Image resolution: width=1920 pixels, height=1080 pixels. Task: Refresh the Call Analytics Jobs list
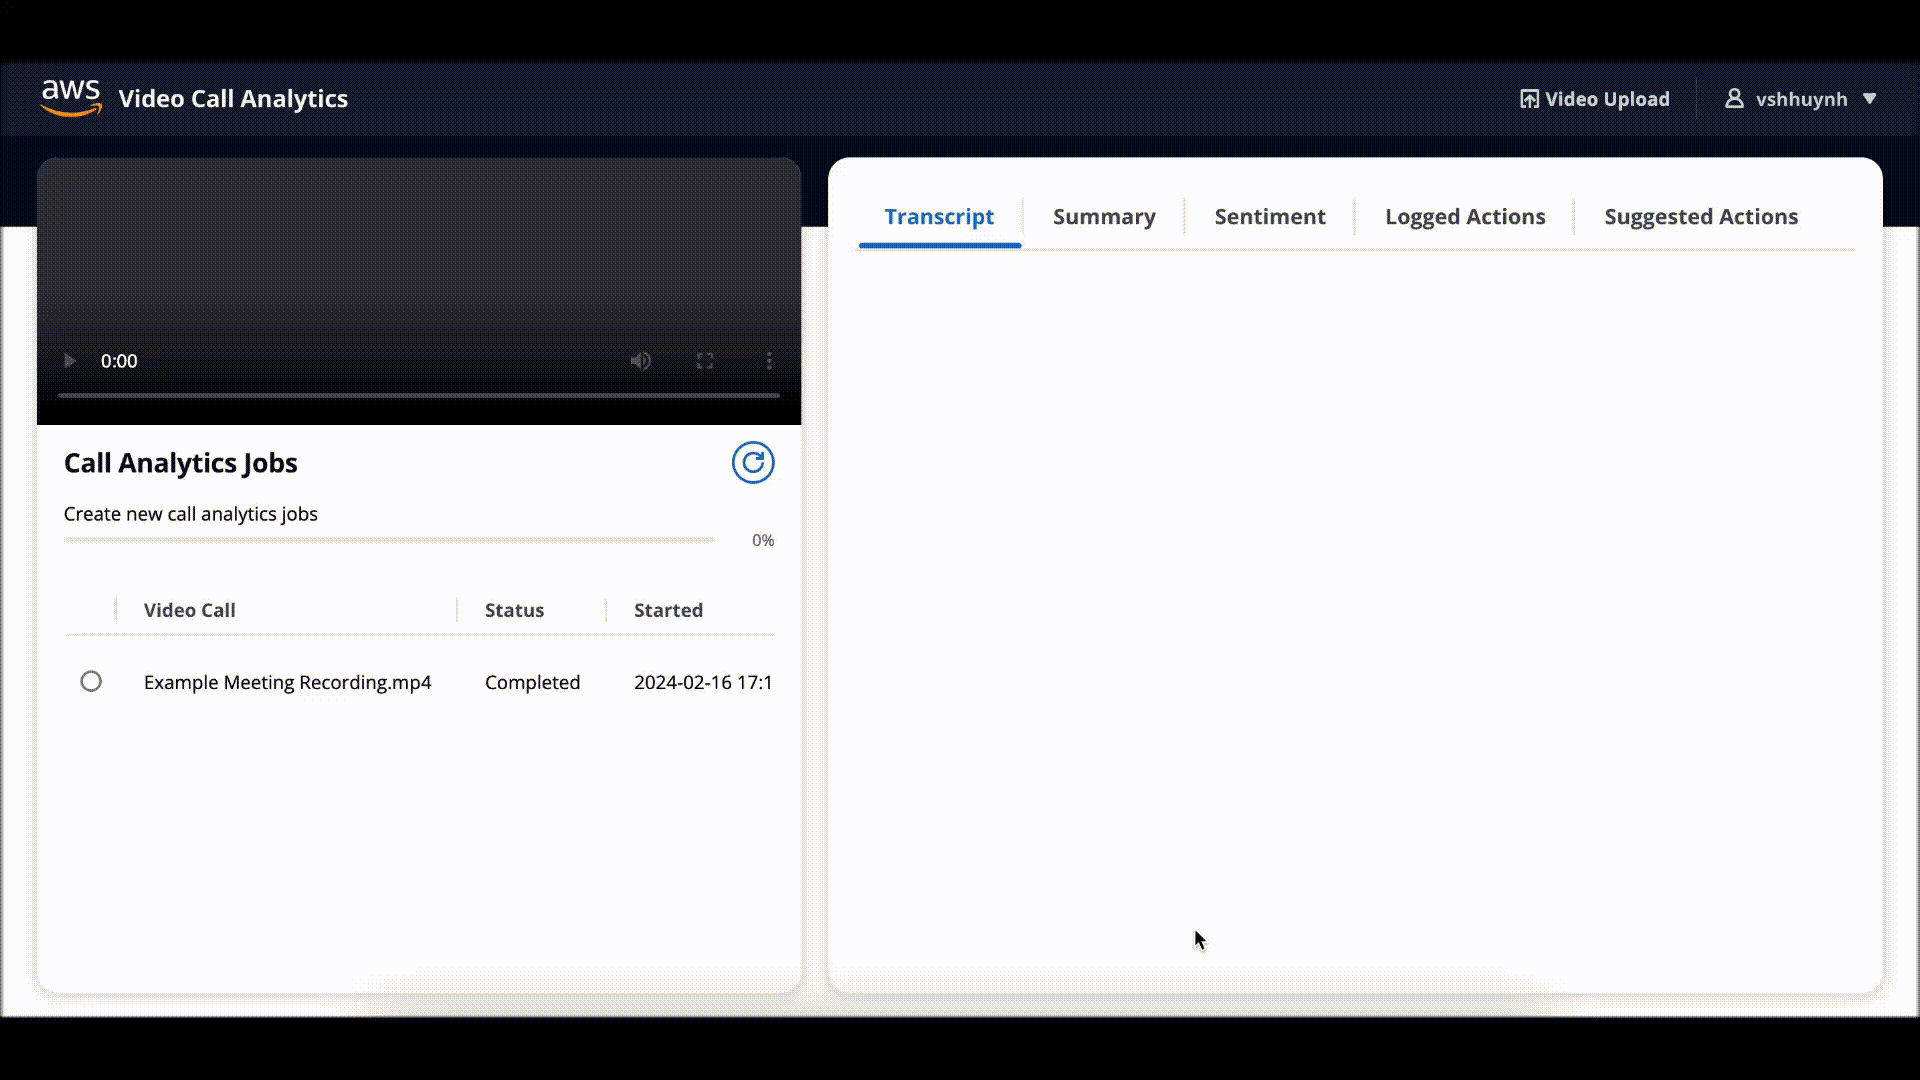click(752, 463)
